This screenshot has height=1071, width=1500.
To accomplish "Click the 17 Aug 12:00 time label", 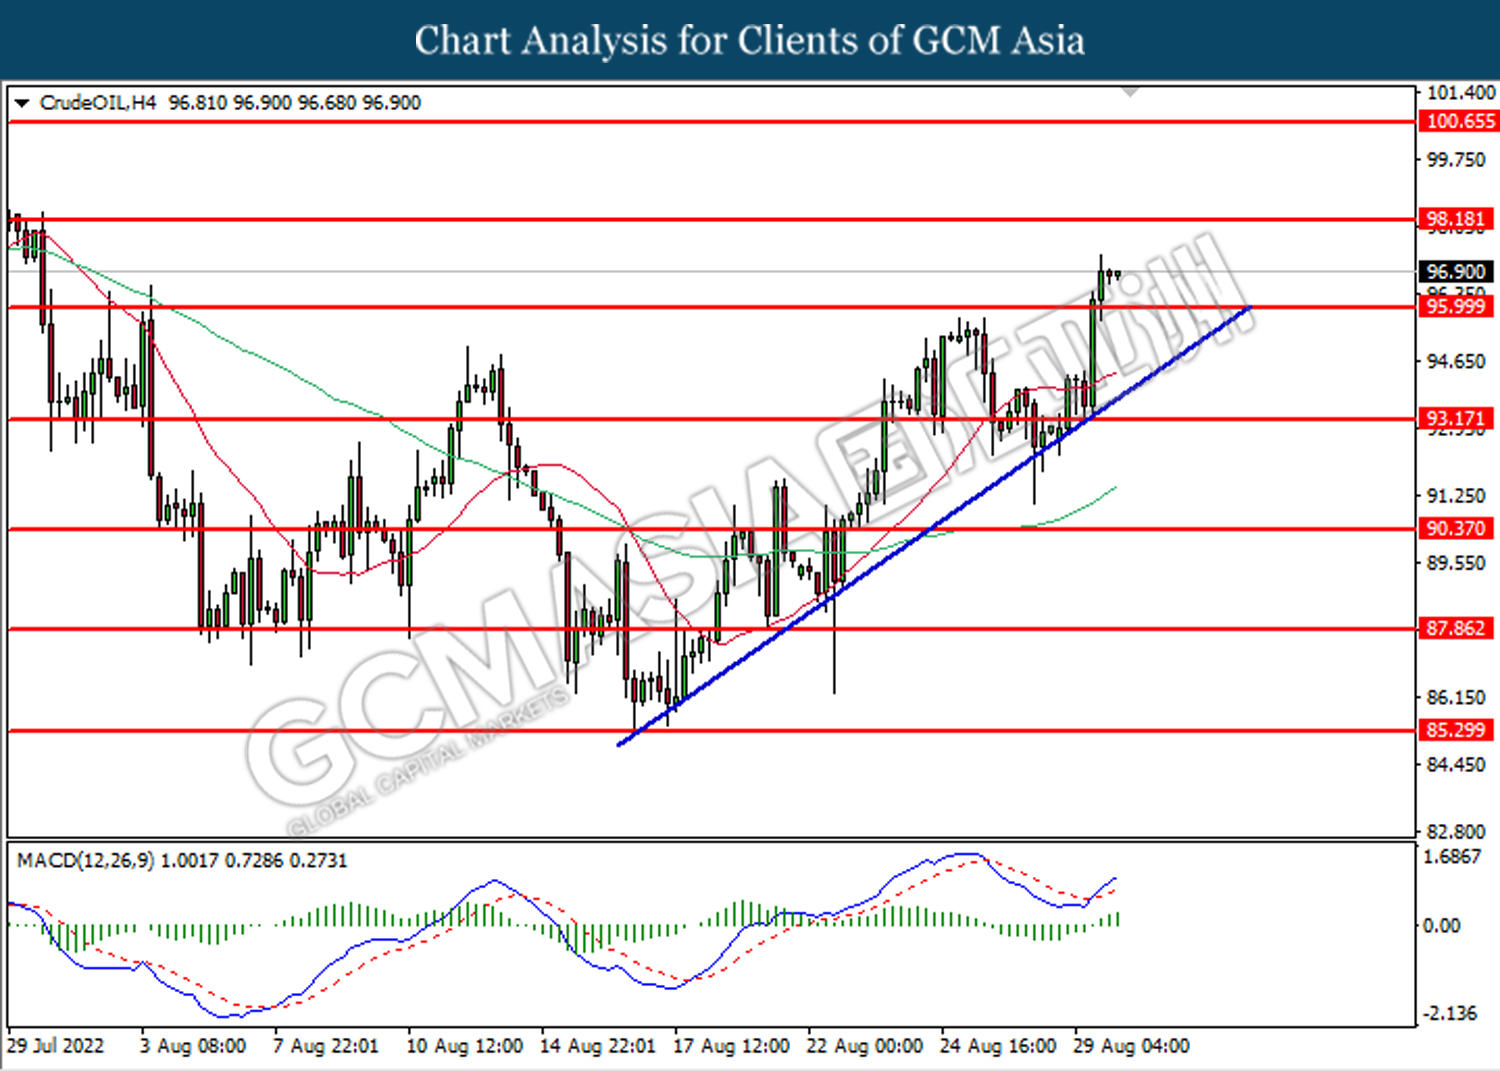I will pyautogui.click(x=731, y=1046).
